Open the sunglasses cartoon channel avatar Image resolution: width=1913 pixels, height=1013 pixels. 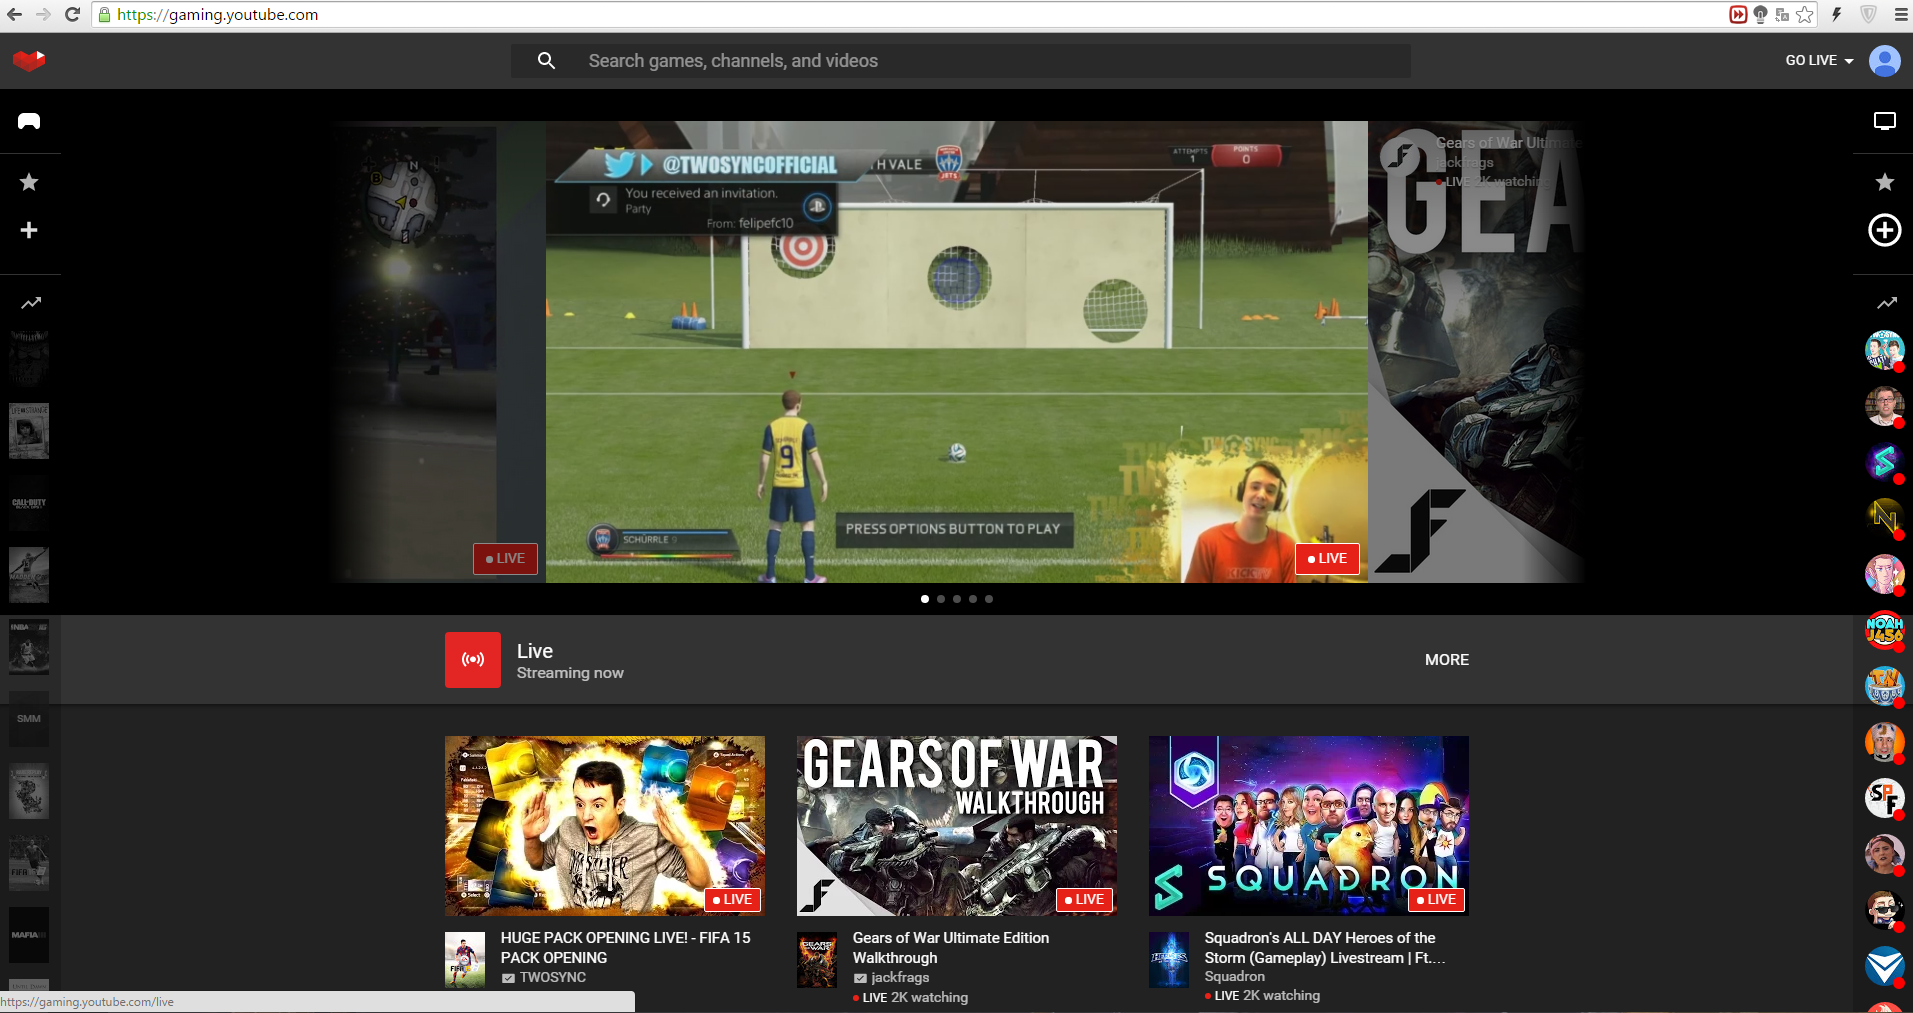(1884, 910)
